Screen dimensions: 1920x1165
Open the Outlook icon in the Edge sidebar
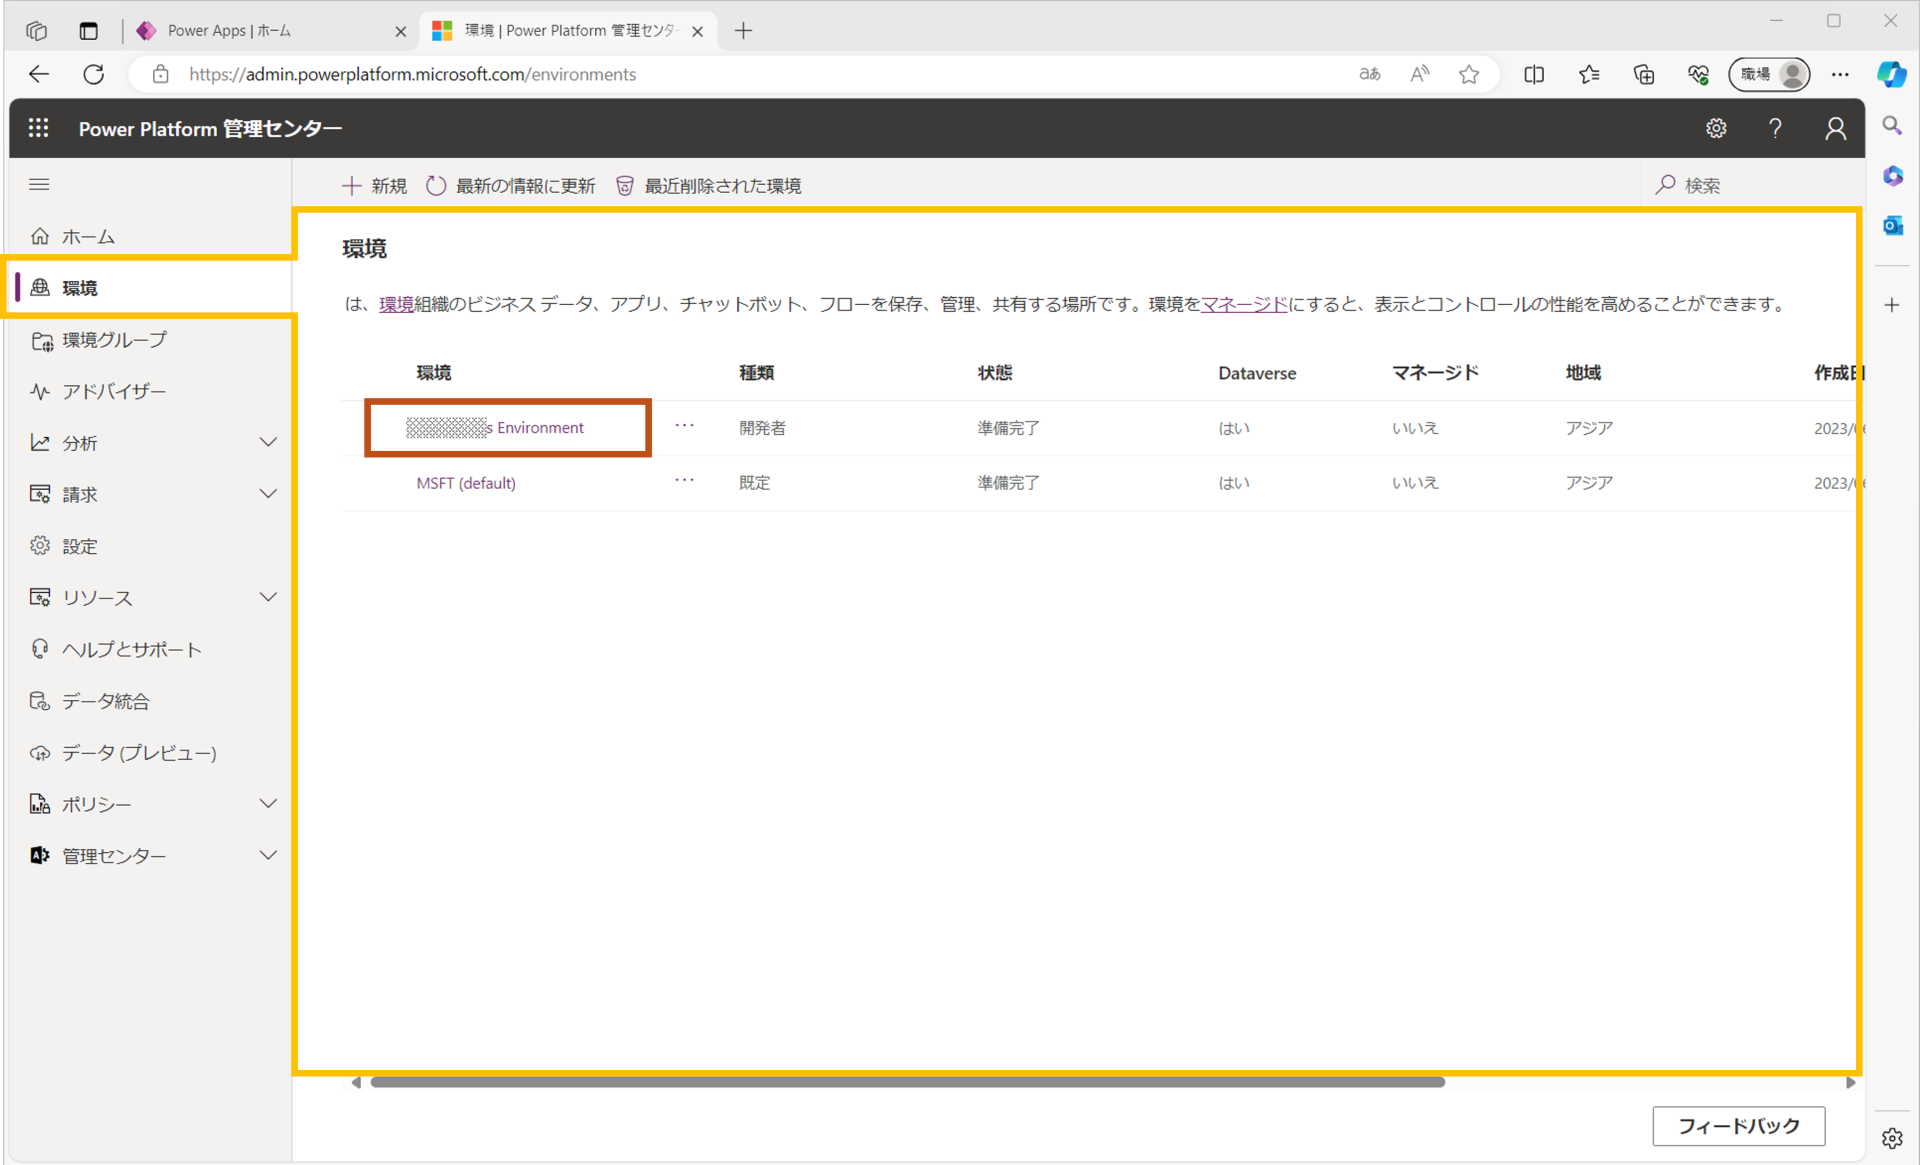coord(1892,226)
